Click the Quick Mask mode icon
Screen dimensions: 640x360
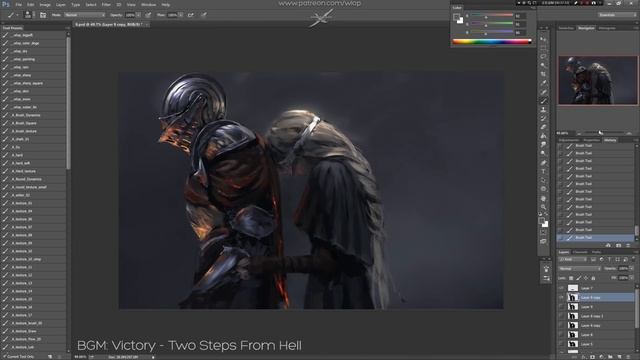click(543, 233)
